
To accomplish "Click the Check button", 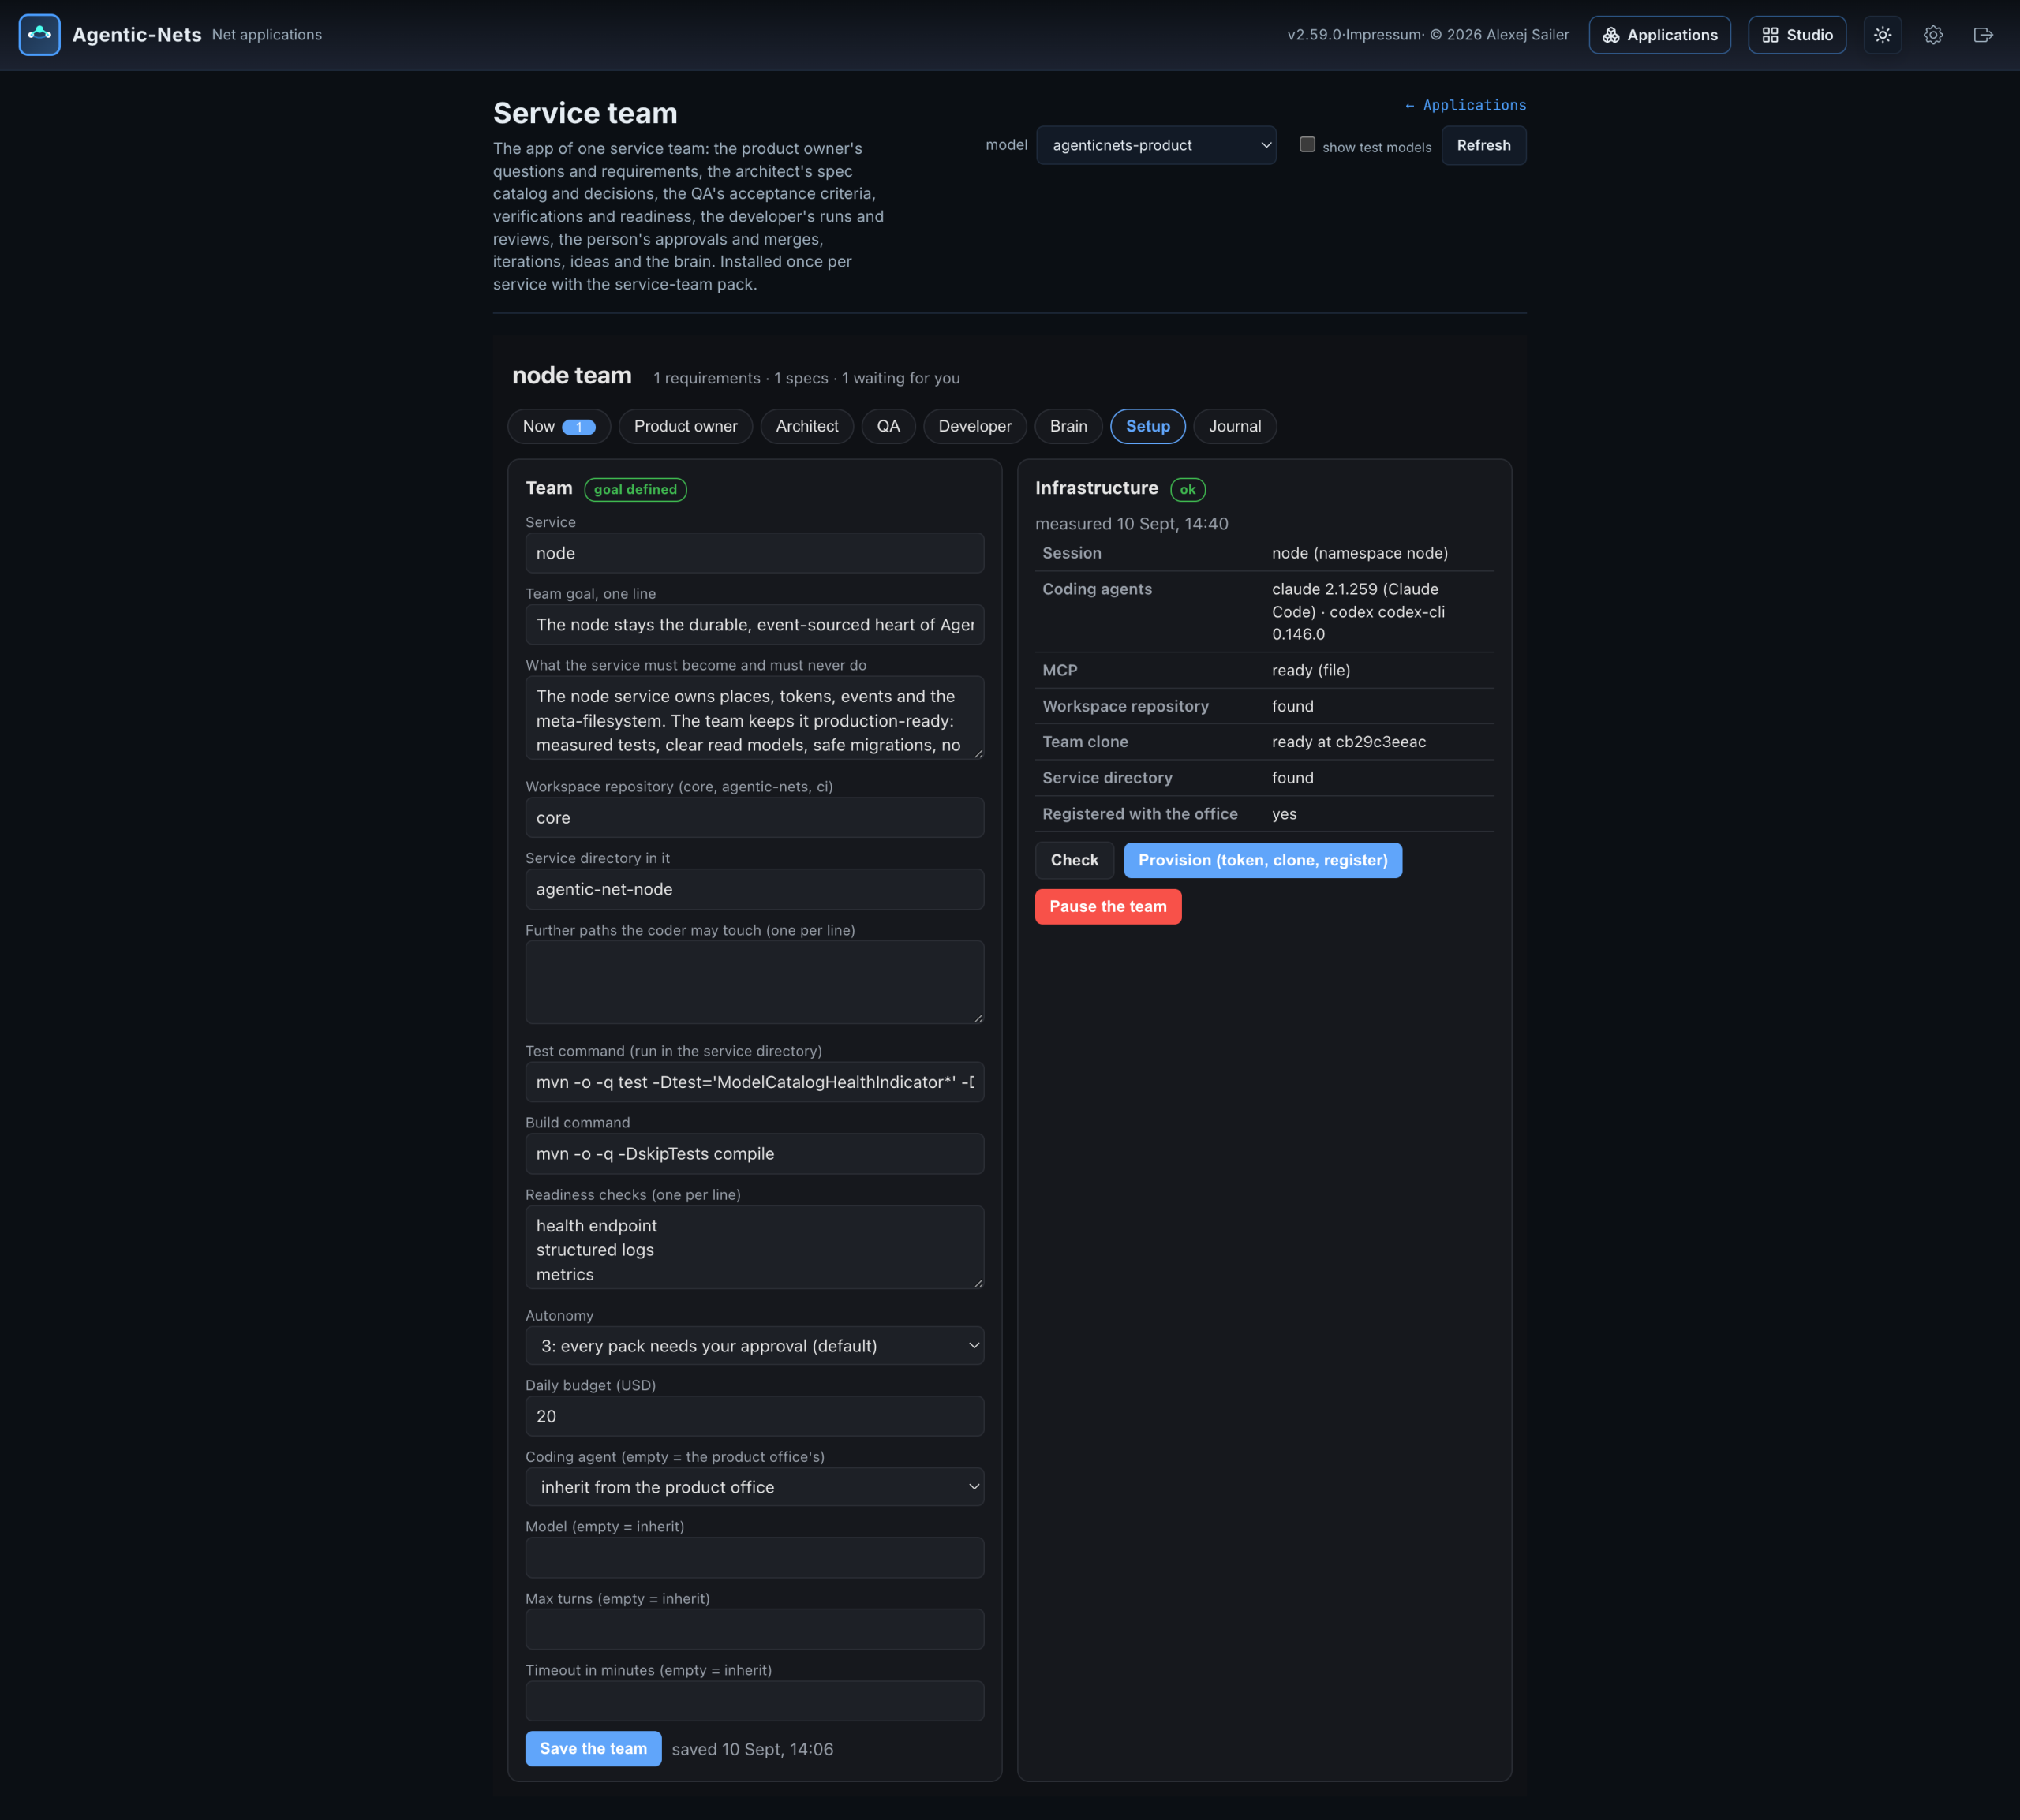I will tap(1075, 860).
